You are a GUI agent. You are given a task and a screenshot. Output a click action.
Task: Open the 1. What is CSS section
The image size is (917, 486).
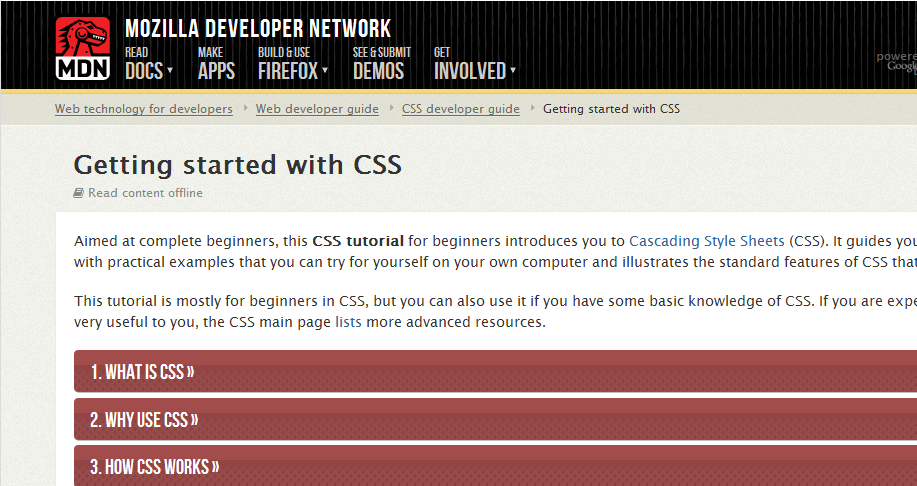(495, 371)
